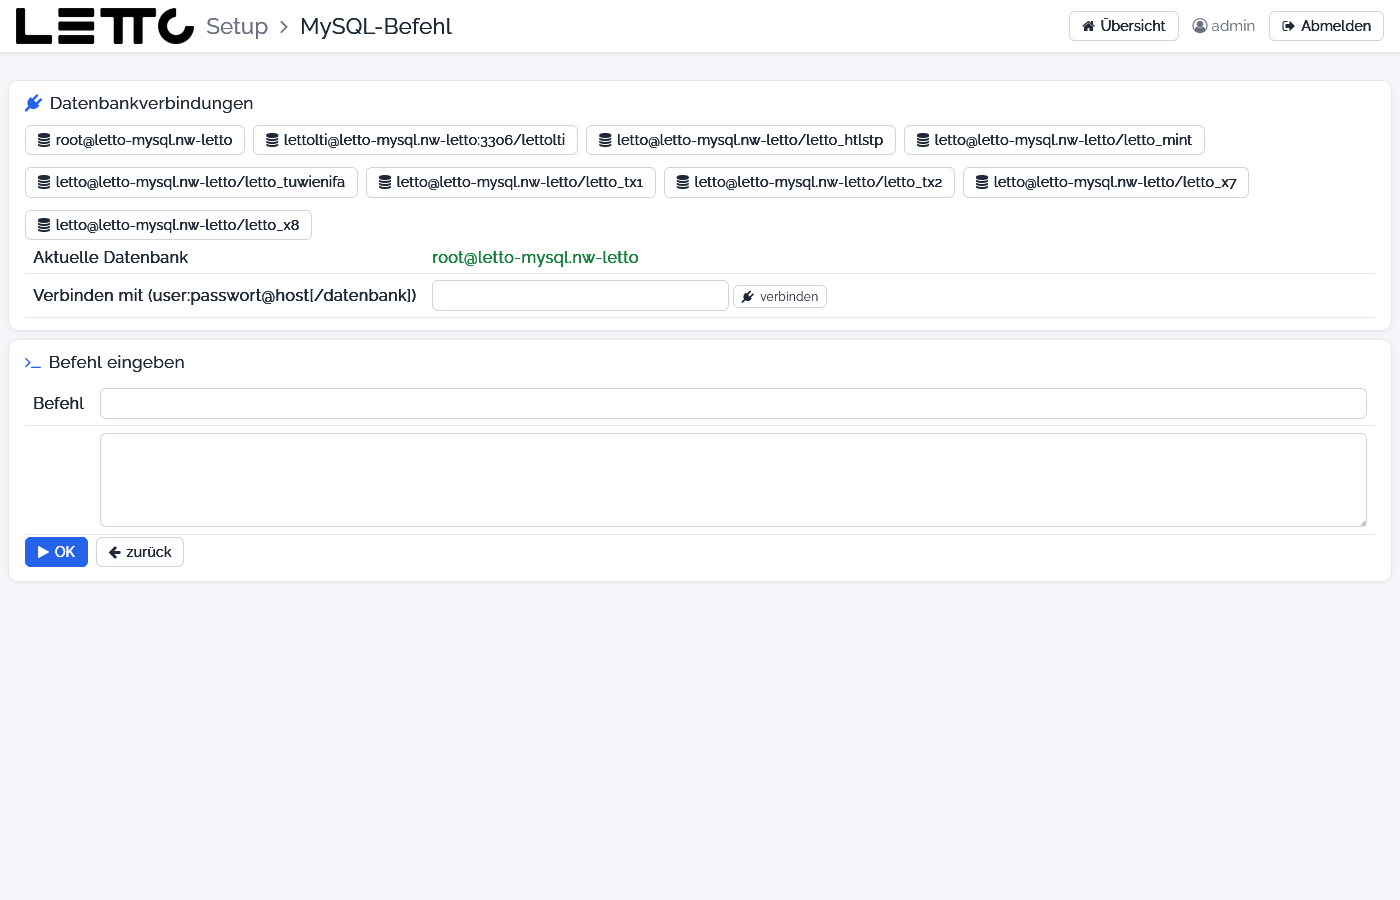Image resolution: width=1400 pixels, height=900 pixels.
Task: Click into the large result text area
Action: [733, 480]
